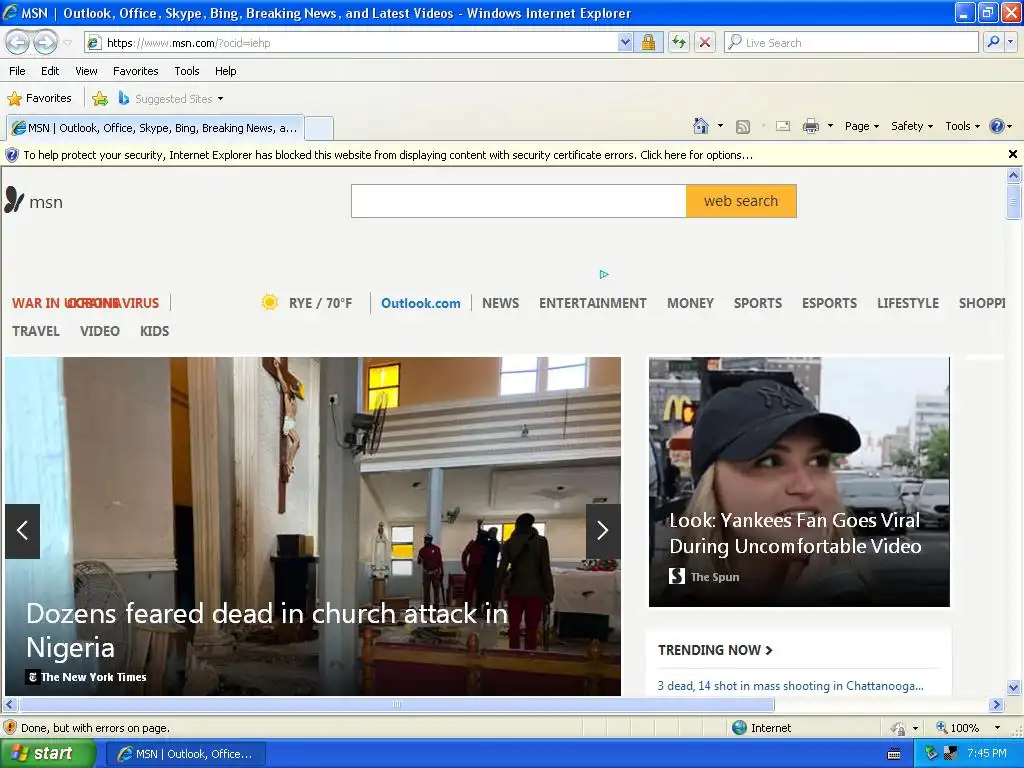1024x768 pixels.
Task: Open the Safety command bar menu
Action: [912, 126]
